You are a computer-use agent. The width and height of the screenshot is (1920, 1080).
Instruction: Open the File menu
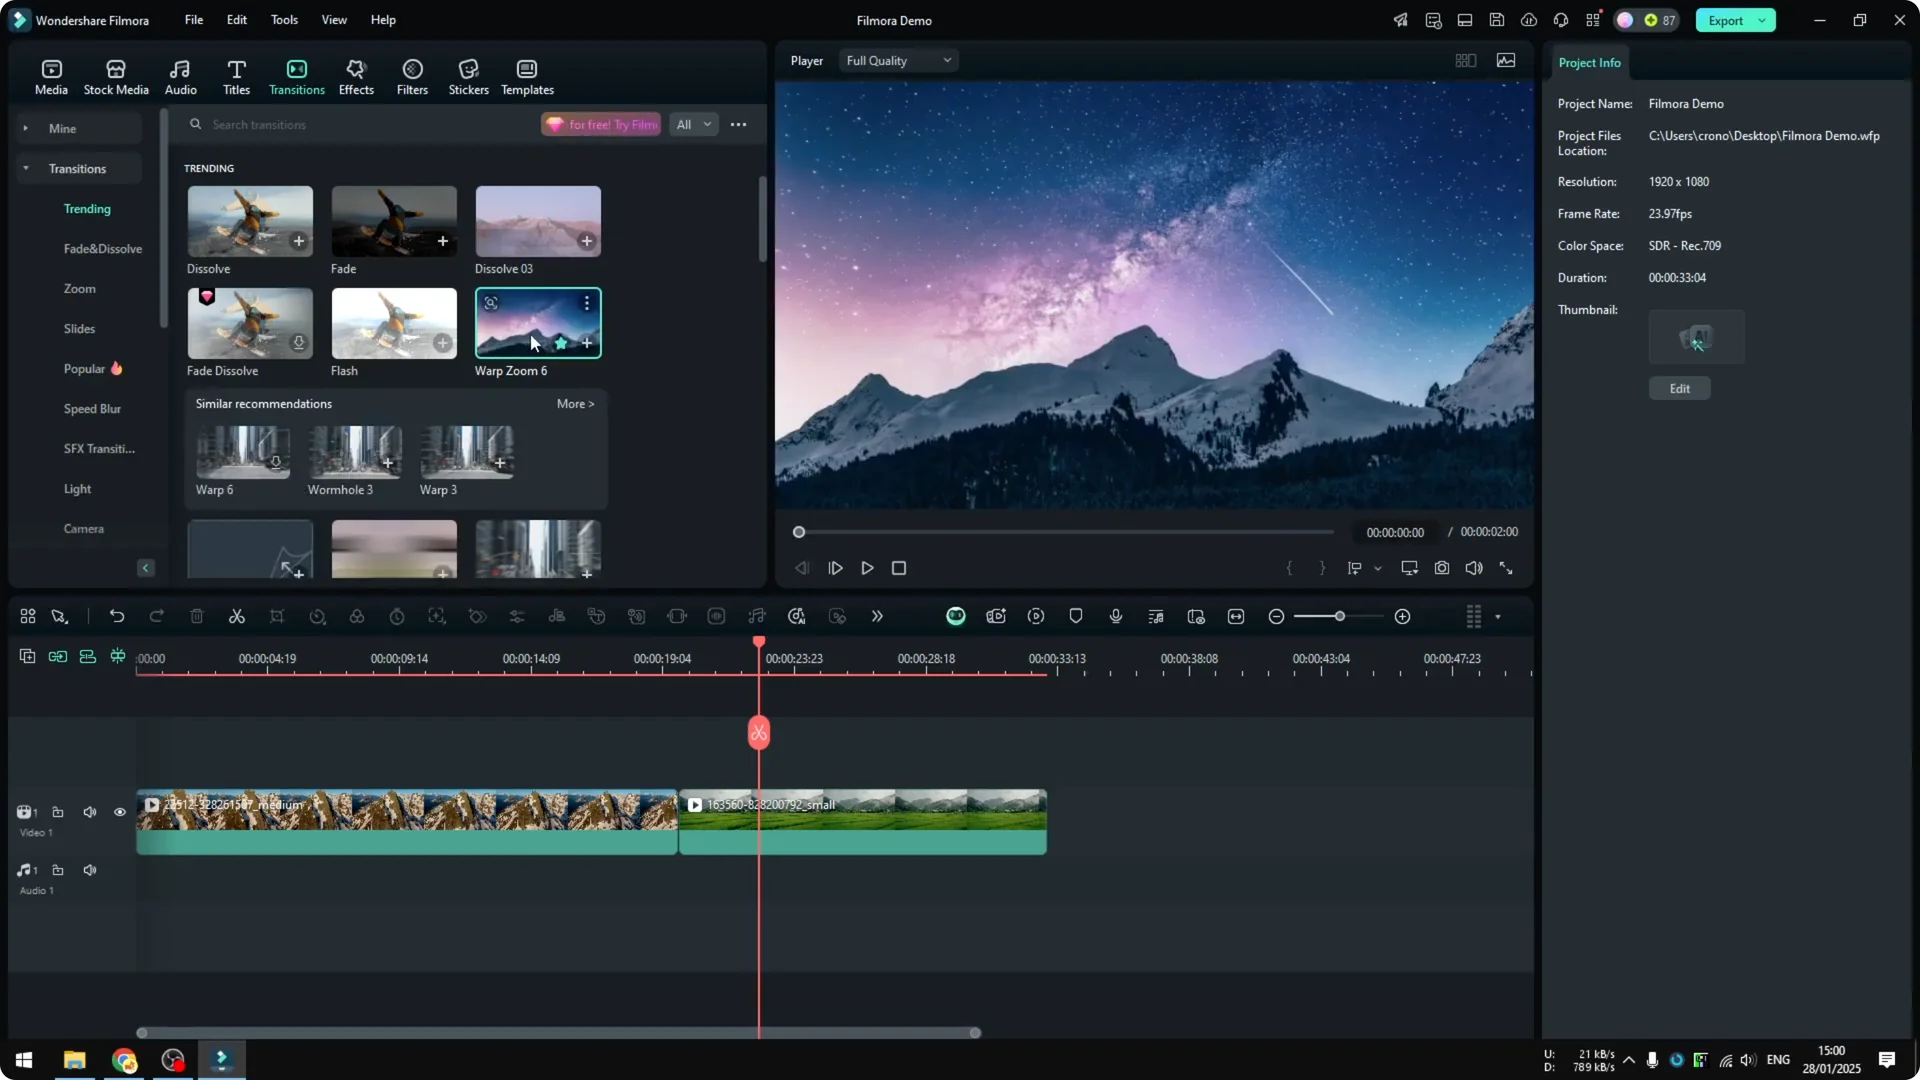click(194, 20)
